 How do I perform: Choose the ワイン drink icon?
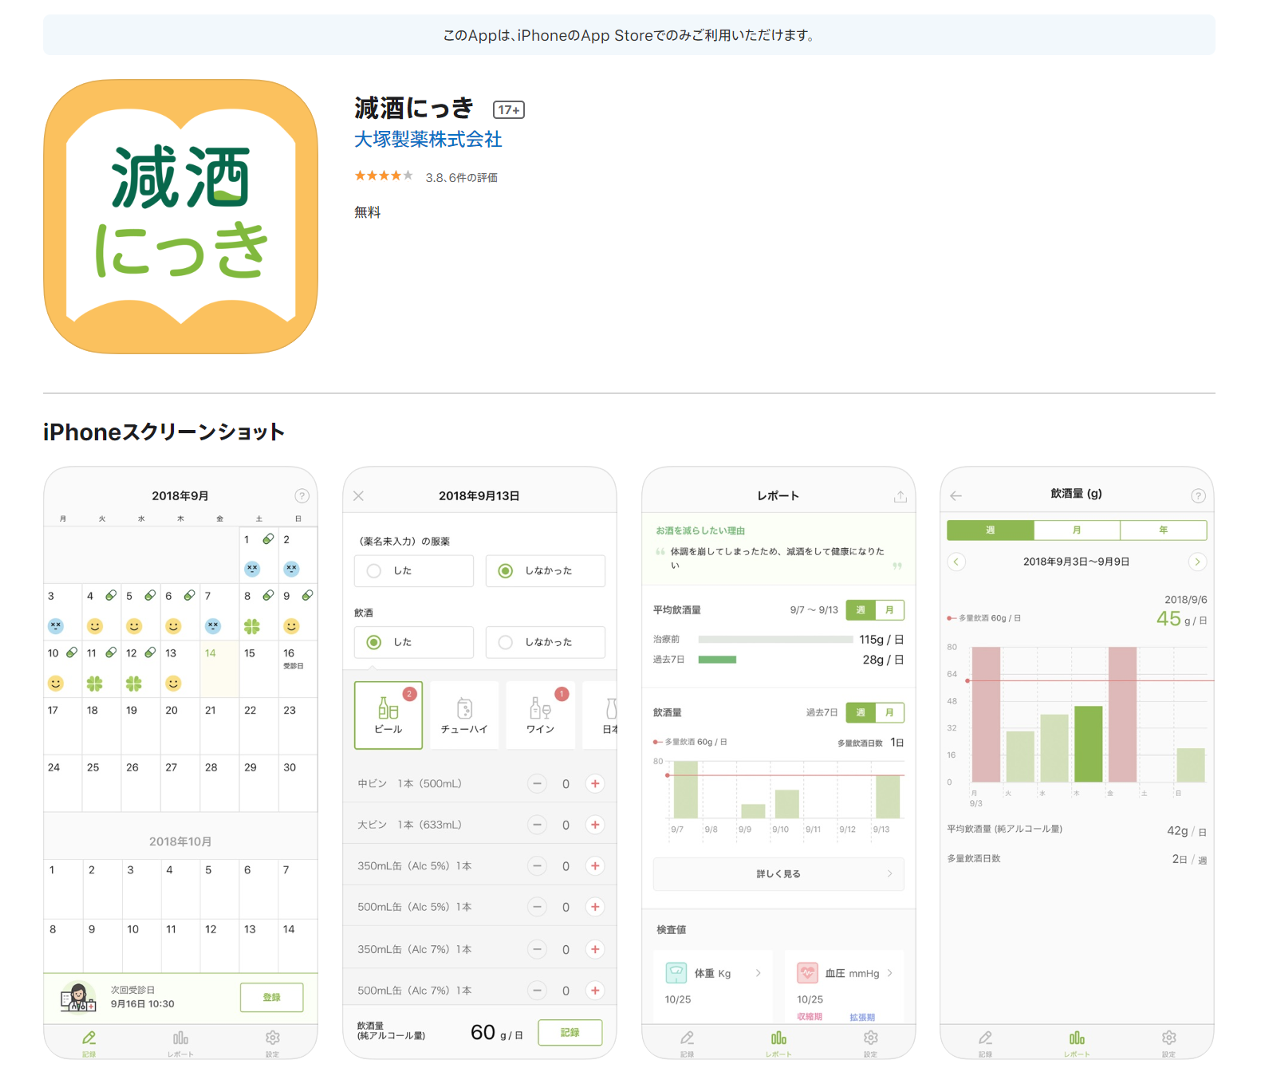pyautogui.click(x=540, y=715)
